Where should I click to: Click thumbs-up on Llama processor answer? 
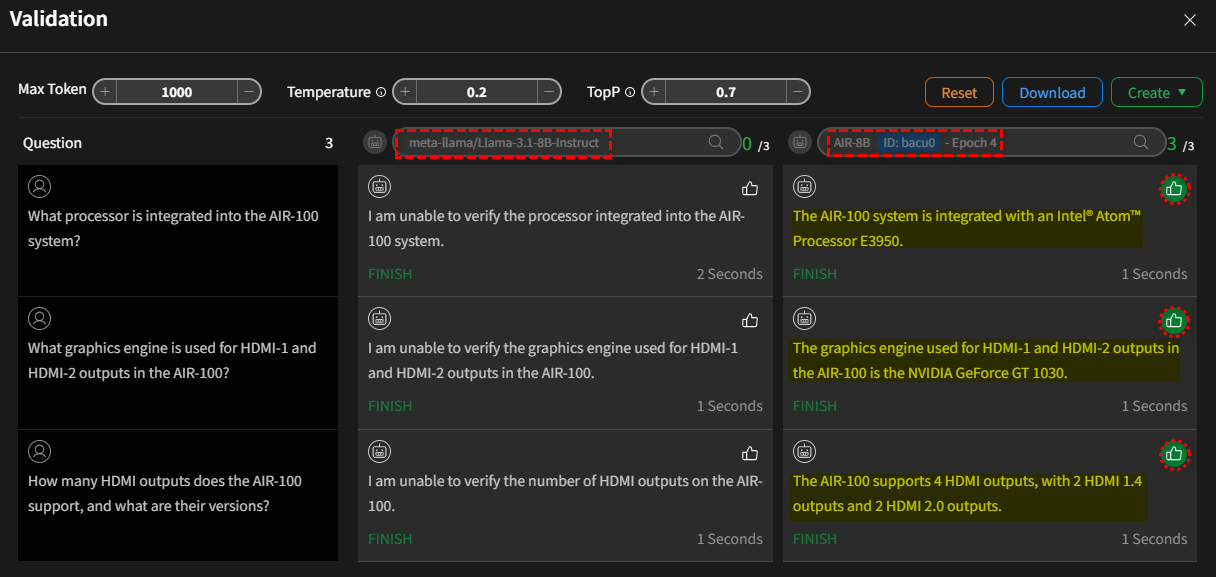(750, 188)
